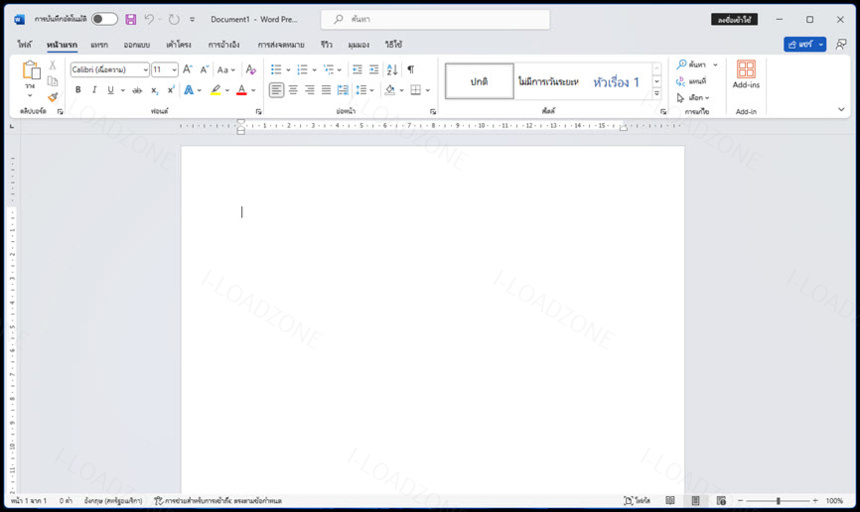
Task: Click the Multilevel list icon
Action: click(329, 70)
